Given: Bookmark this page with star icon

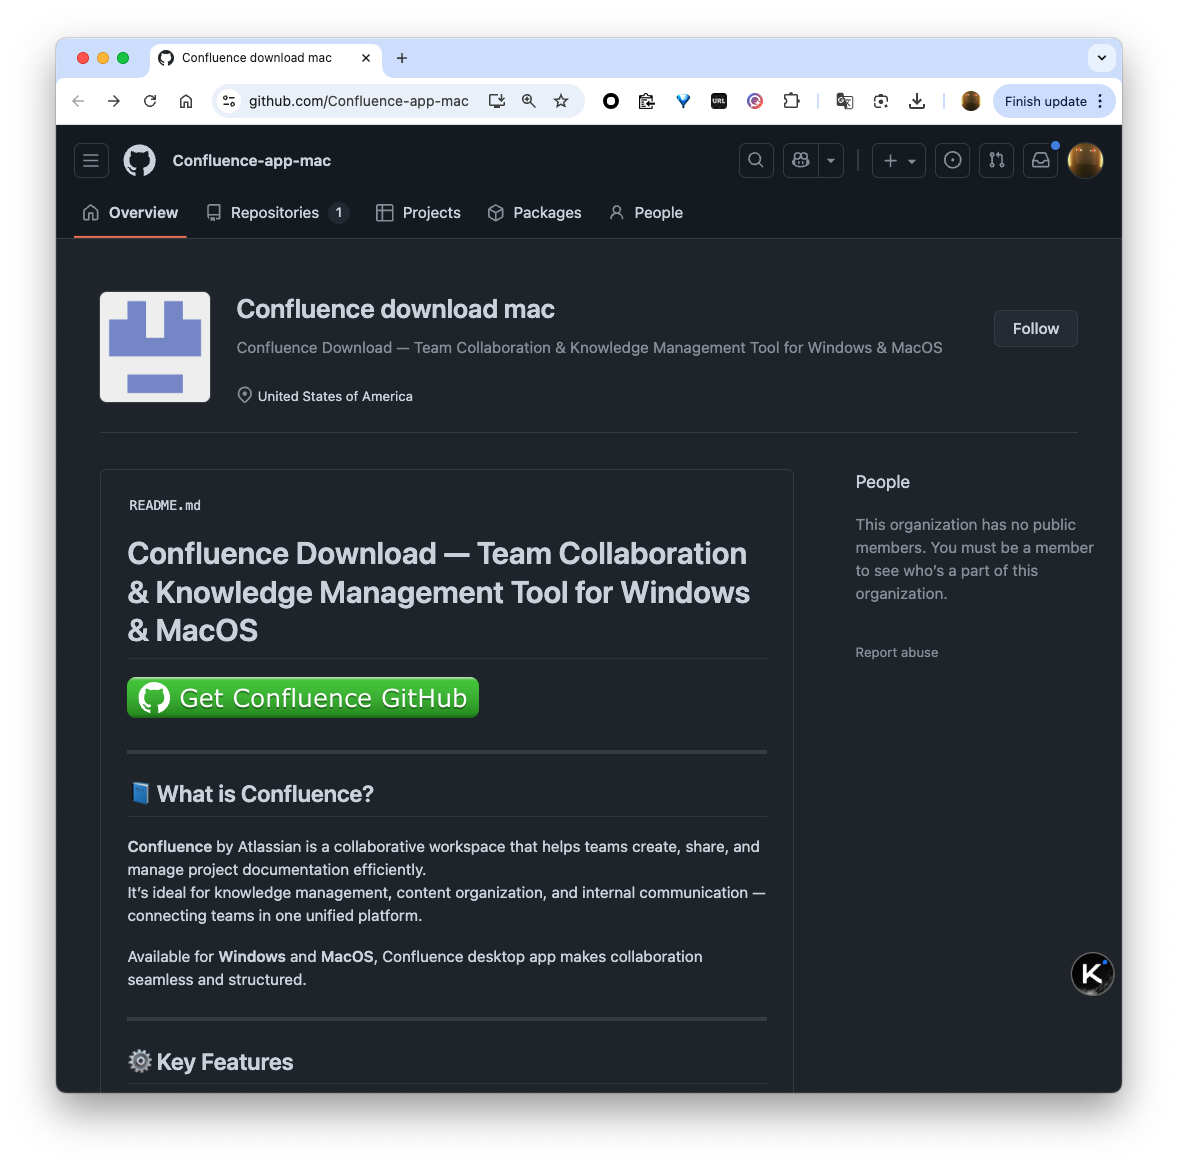Looking at the screenshot, I should click(x=561, y=101).
